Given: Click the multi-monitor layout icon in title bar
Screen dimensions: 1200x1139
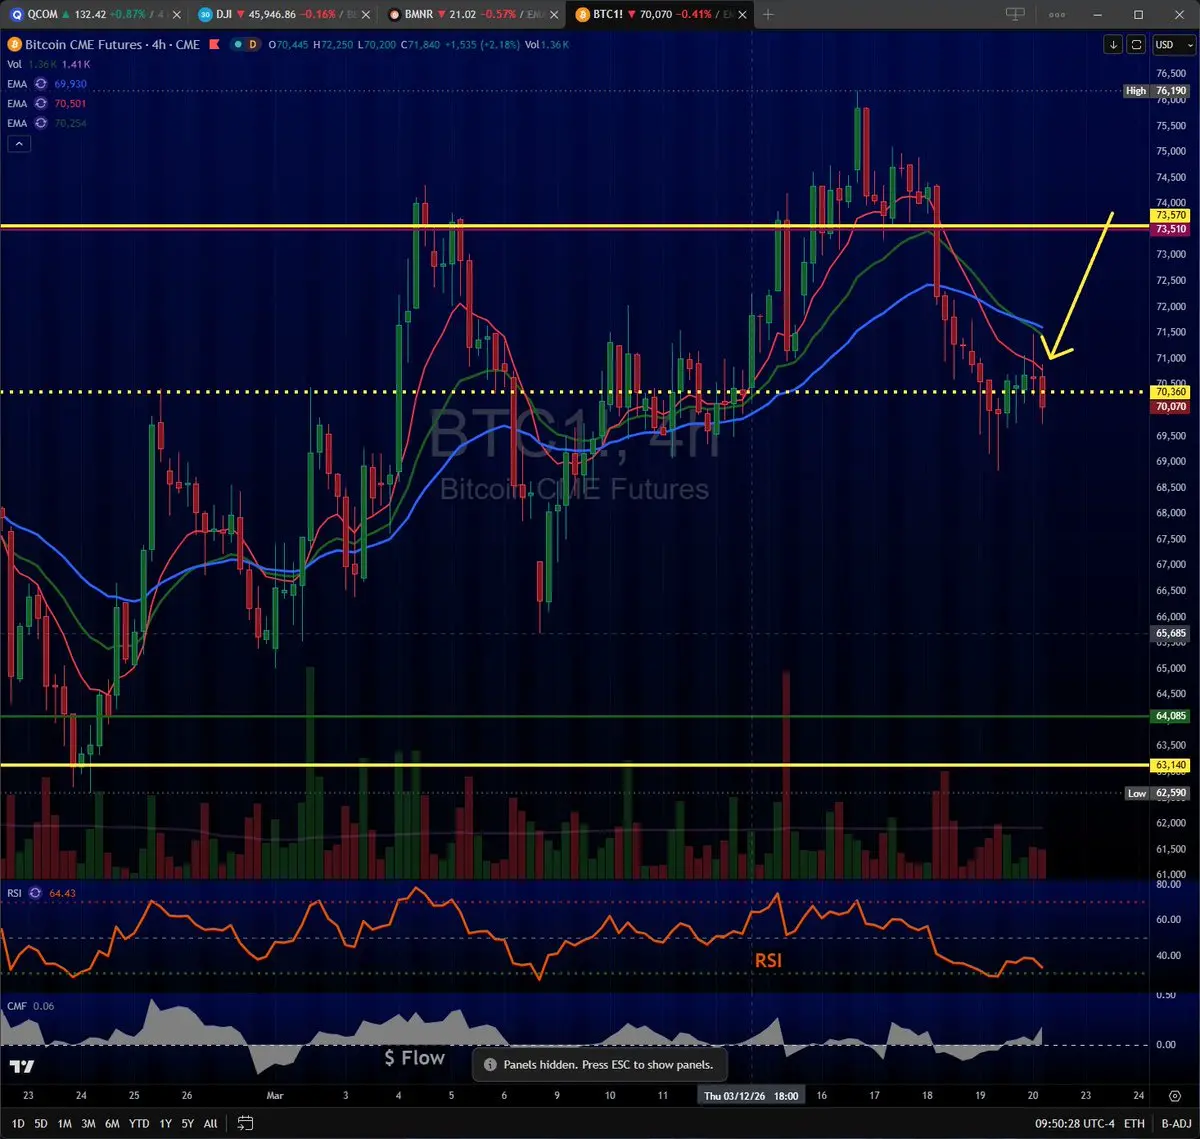Looking at the screenshot, I should (x=1015, y=14).
